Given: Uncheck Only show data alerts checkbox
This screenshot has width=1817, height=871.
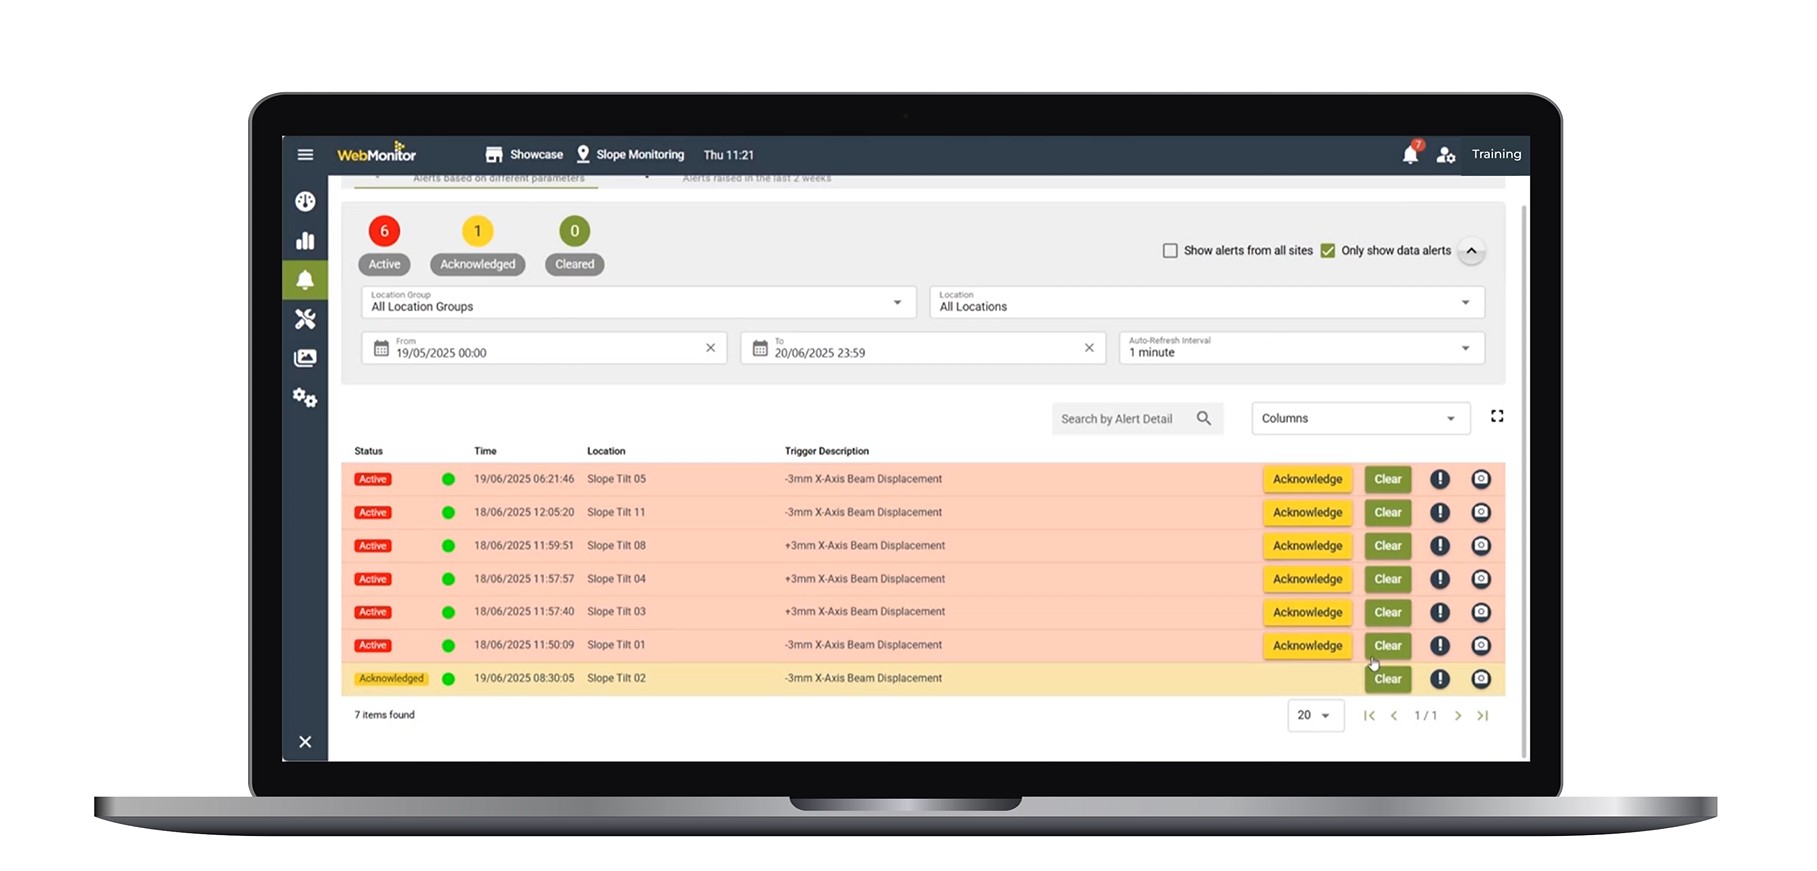Looking at the screenshot, I should coord(1328,251).
